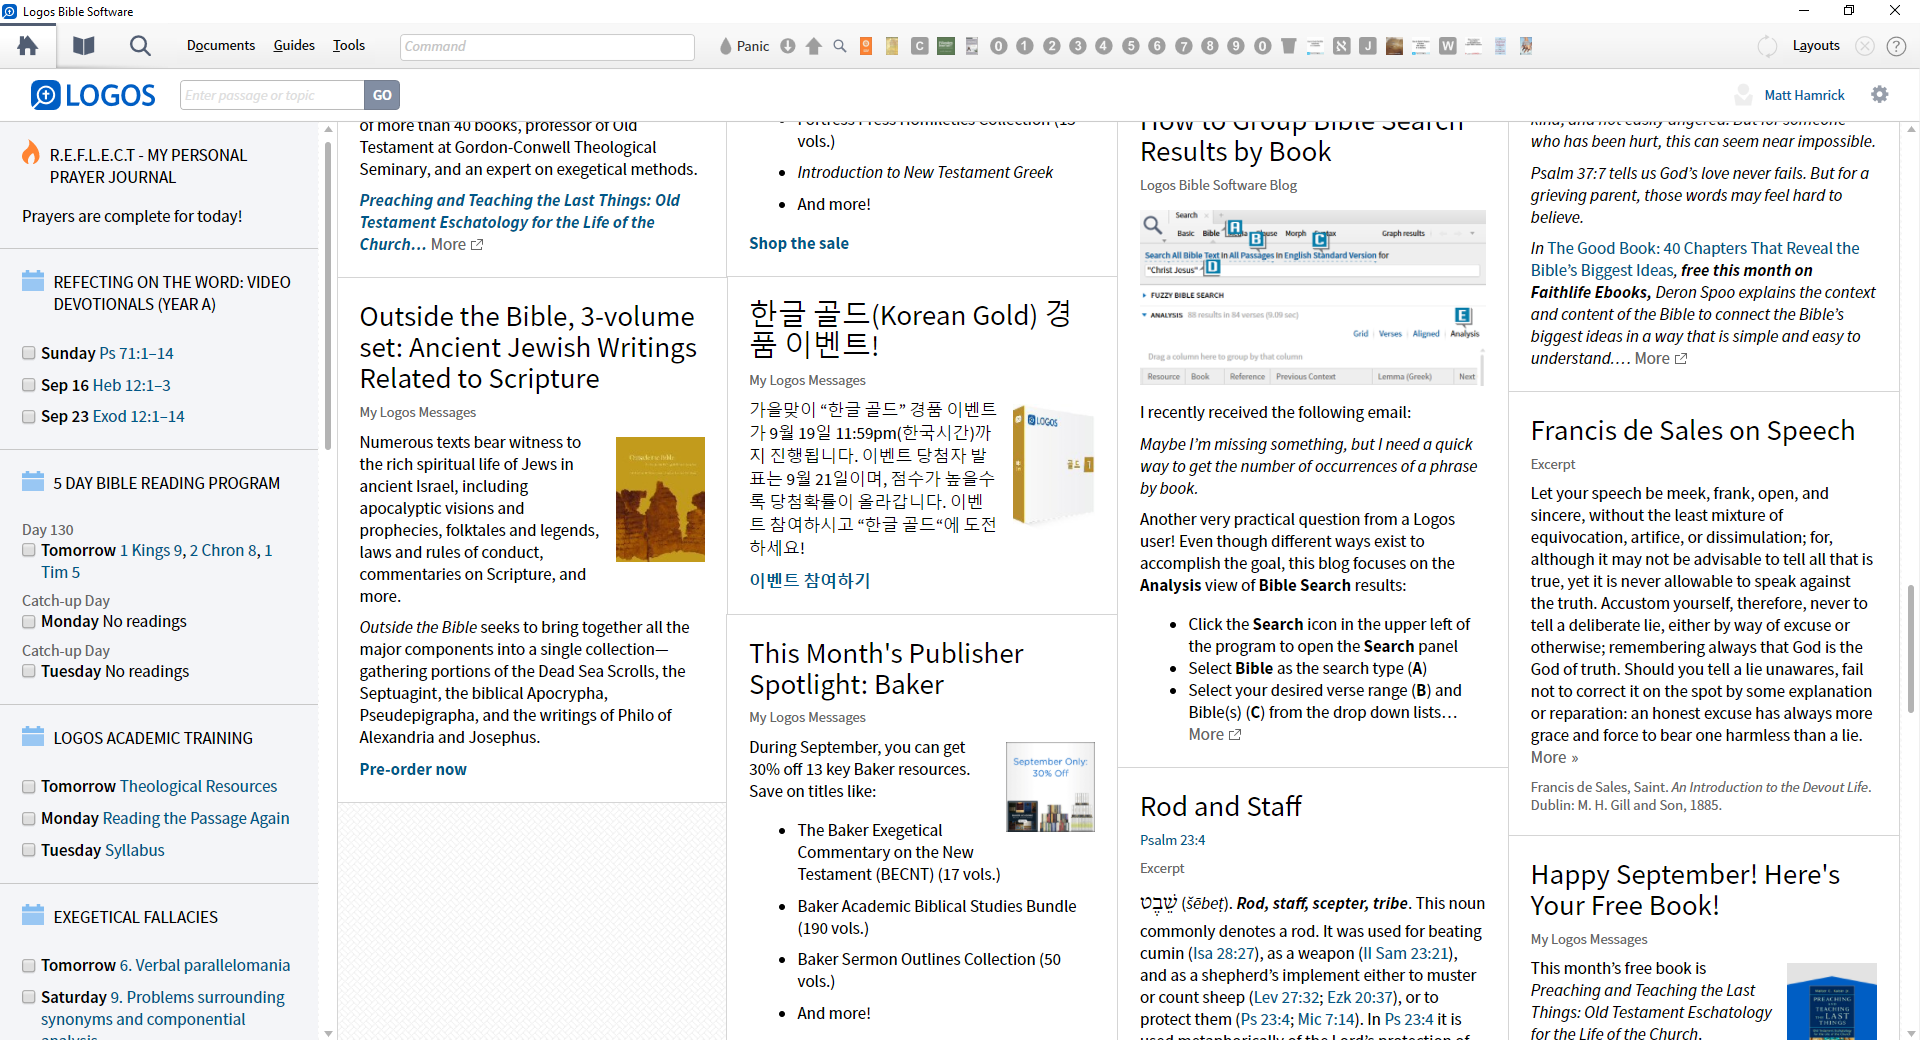Check the Sep 16 Heb 12:1–3 reading
This screenshot has height=1040, width=1920.
pos(29,385)
